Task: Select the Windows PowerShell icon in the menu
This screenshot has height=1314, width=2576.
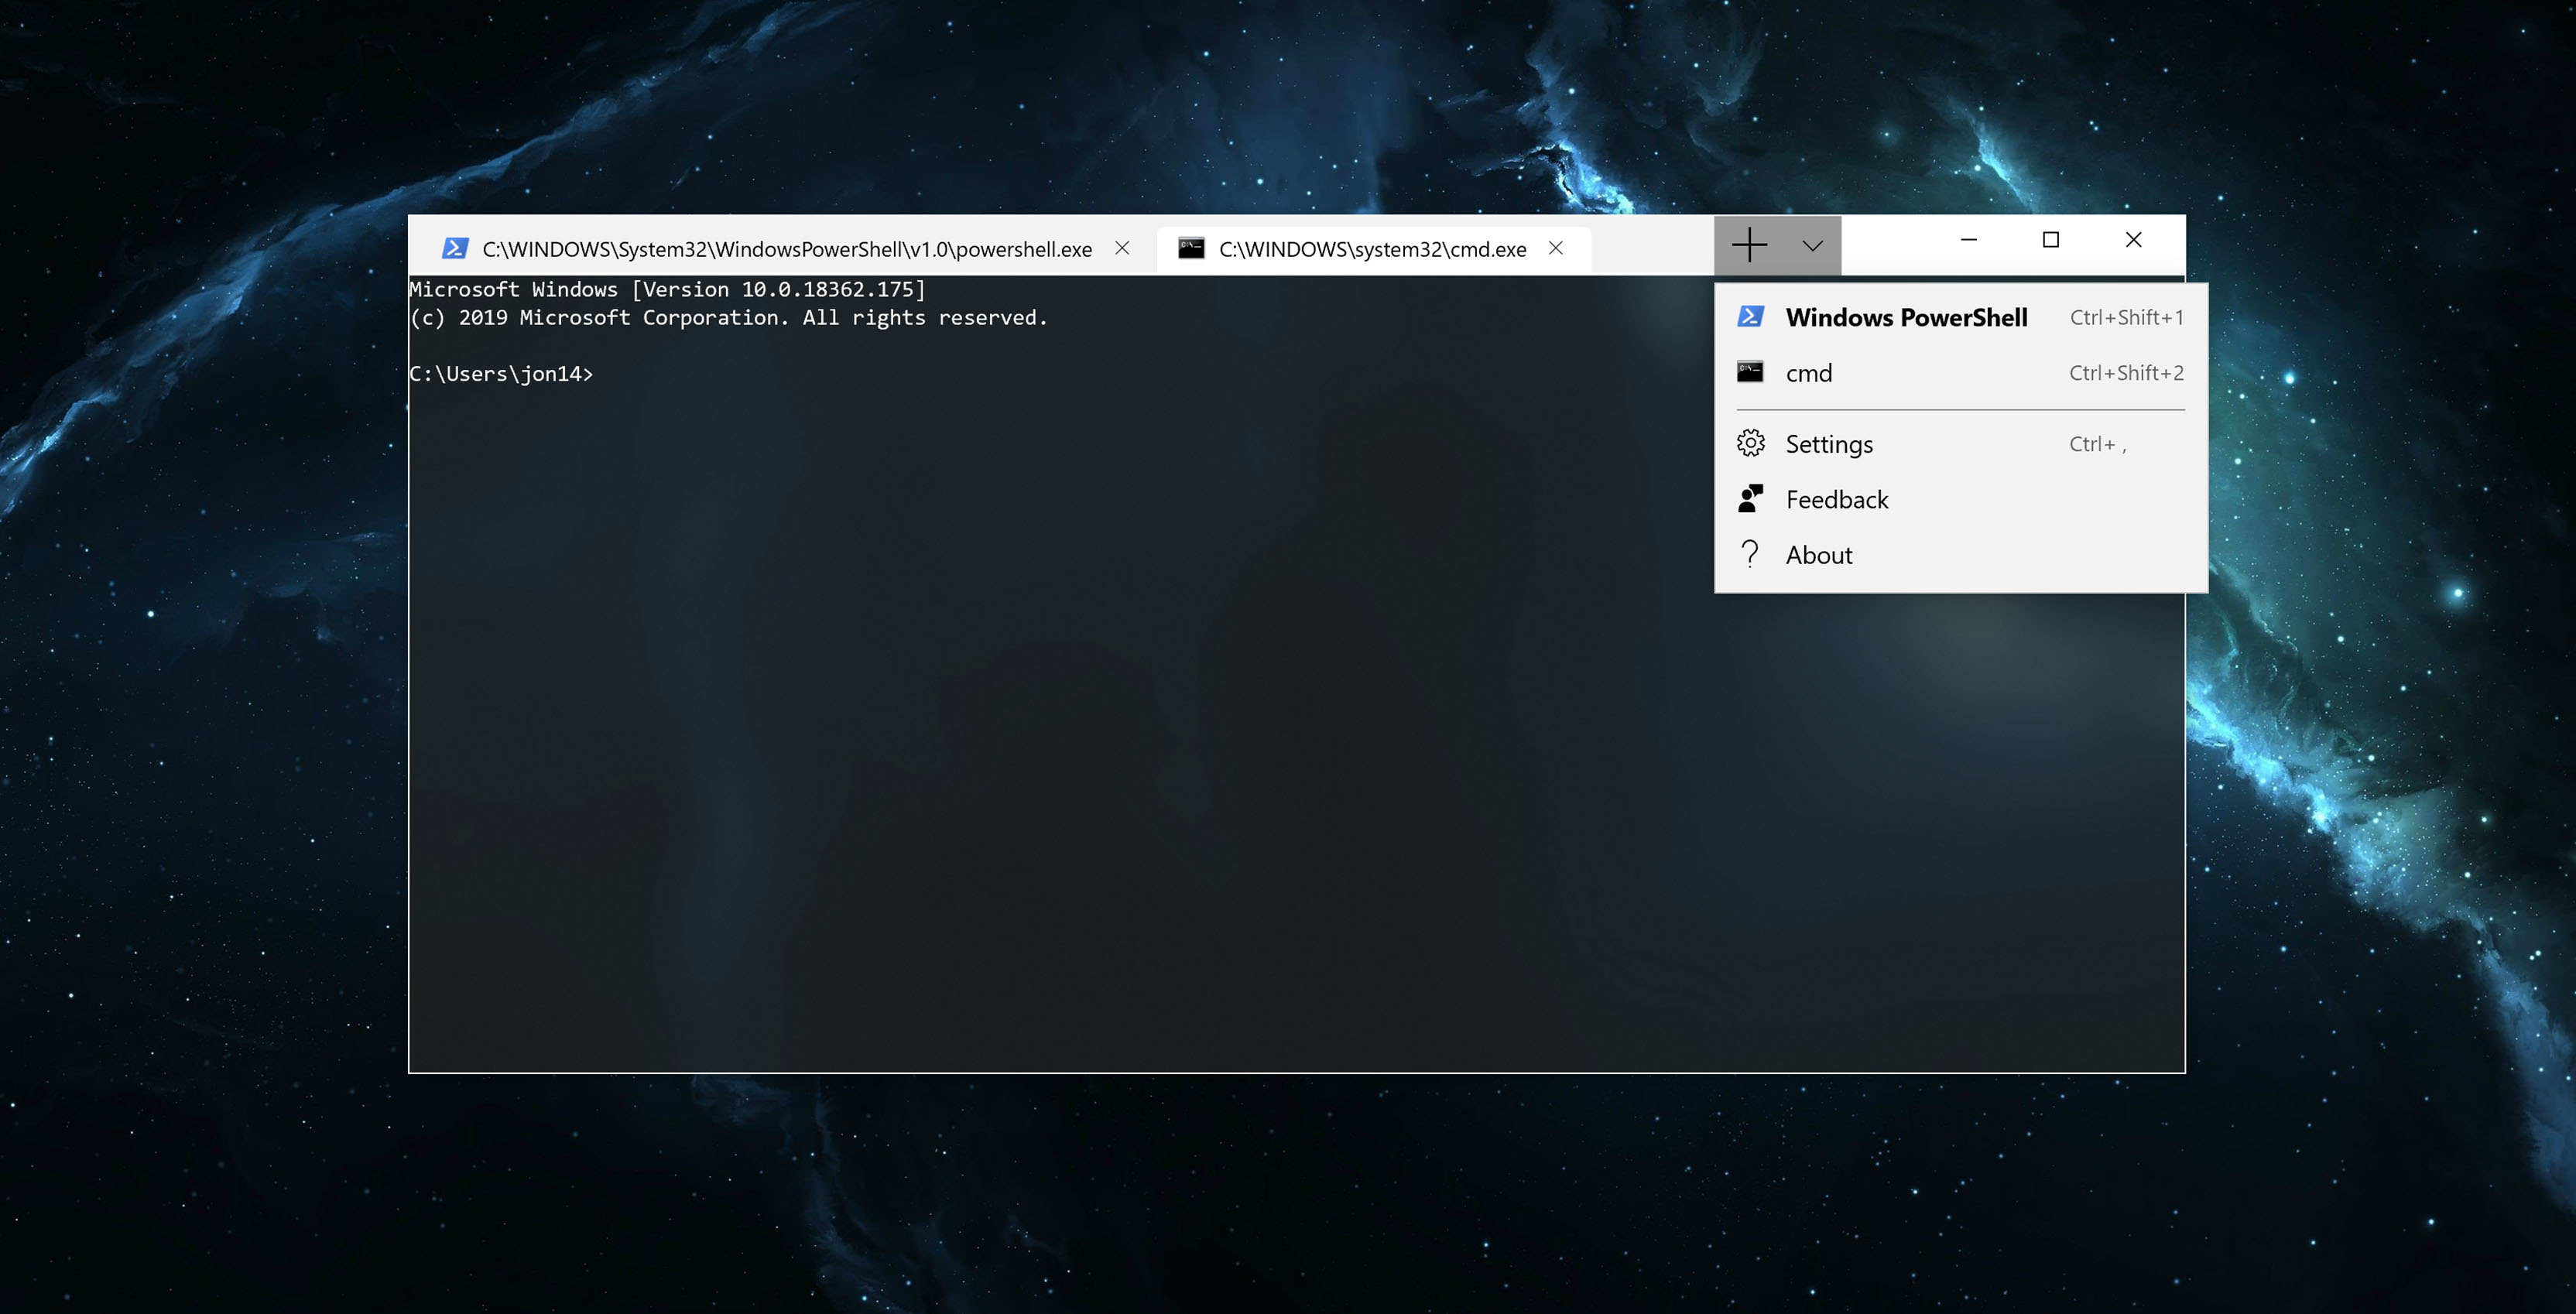Action: [x=1751, y=316]
